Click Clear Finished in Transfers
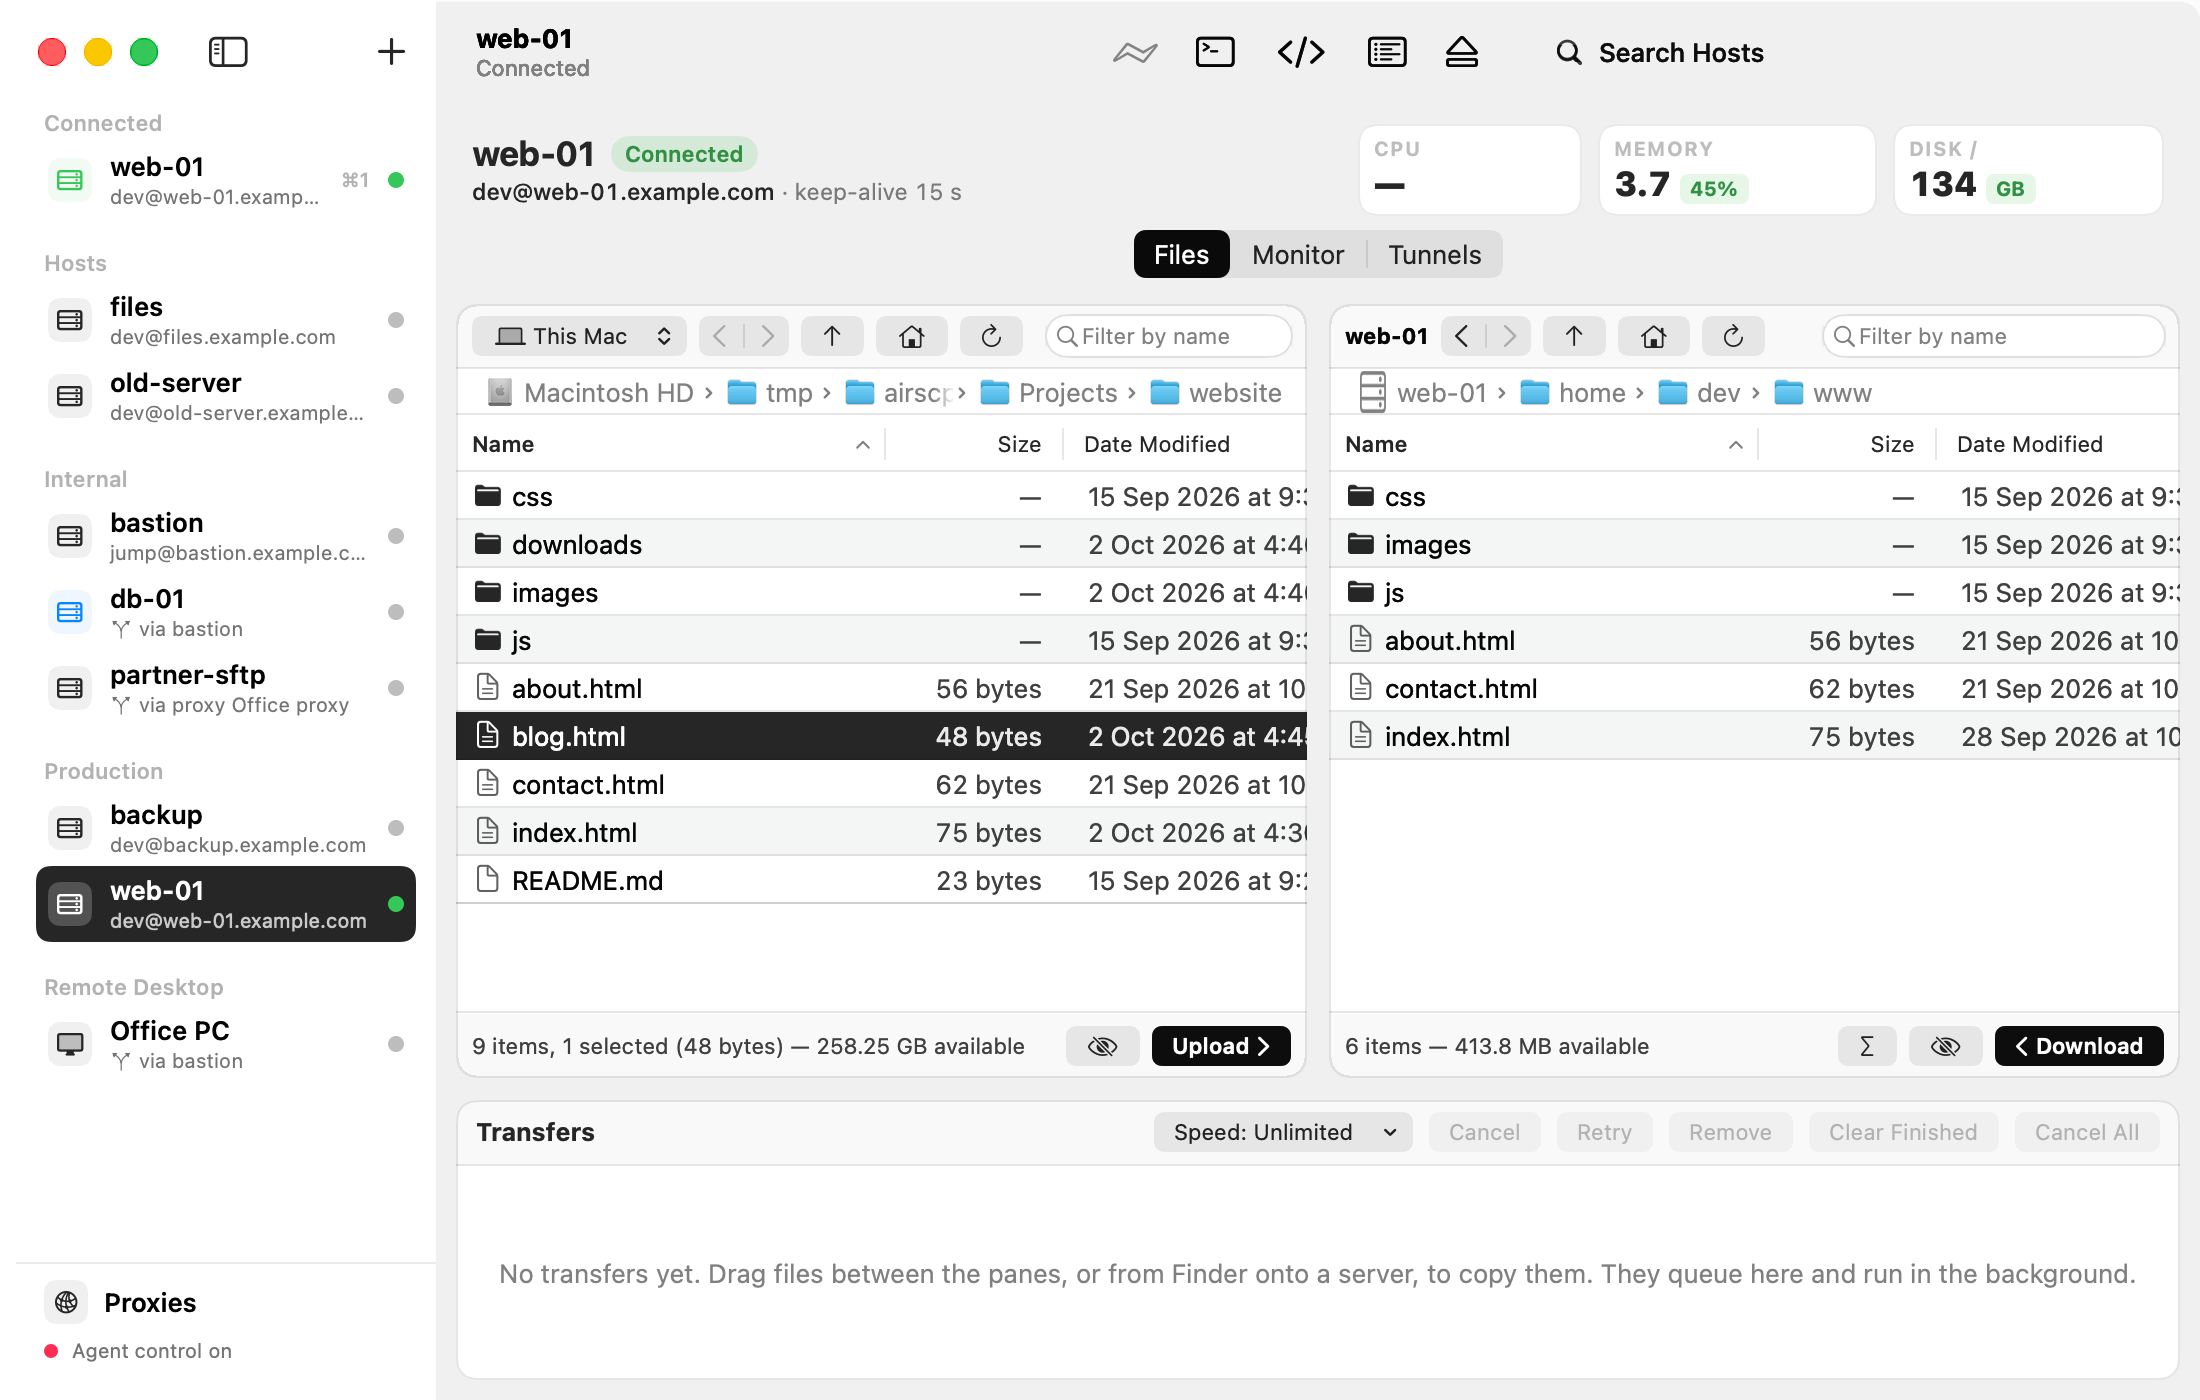 (1903, 1132)
